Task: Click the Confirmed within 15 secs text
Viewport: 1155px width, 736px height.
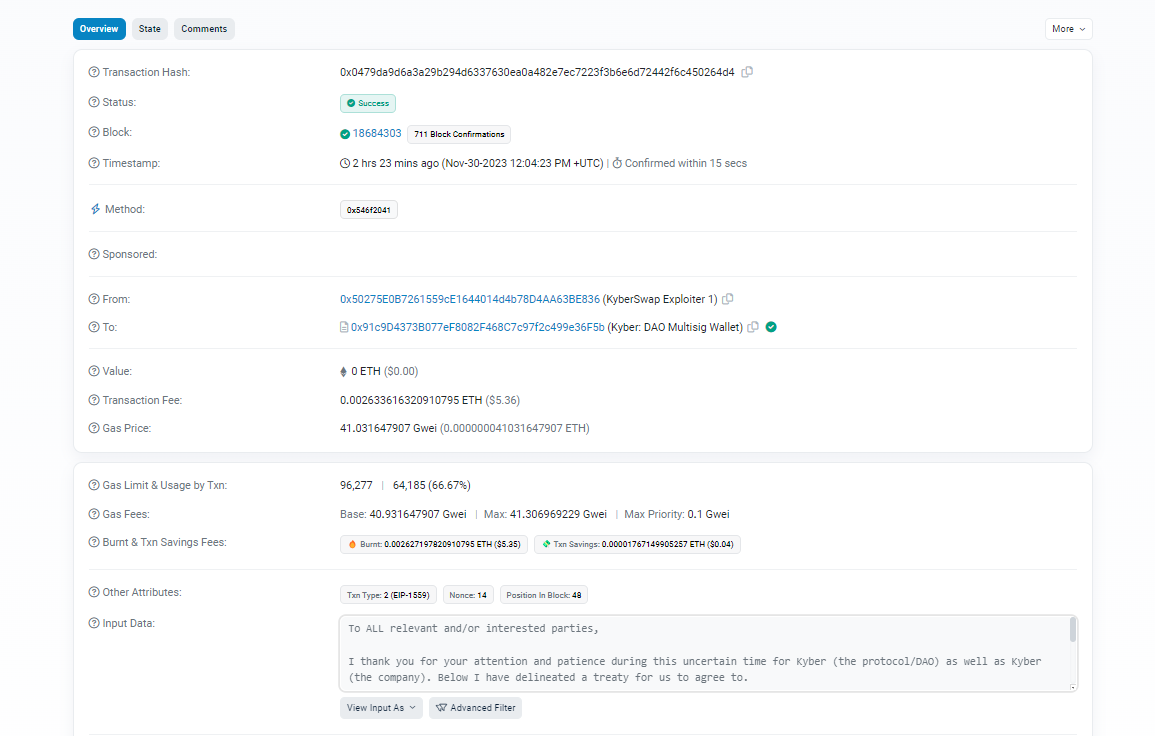Action: (686, 164)
